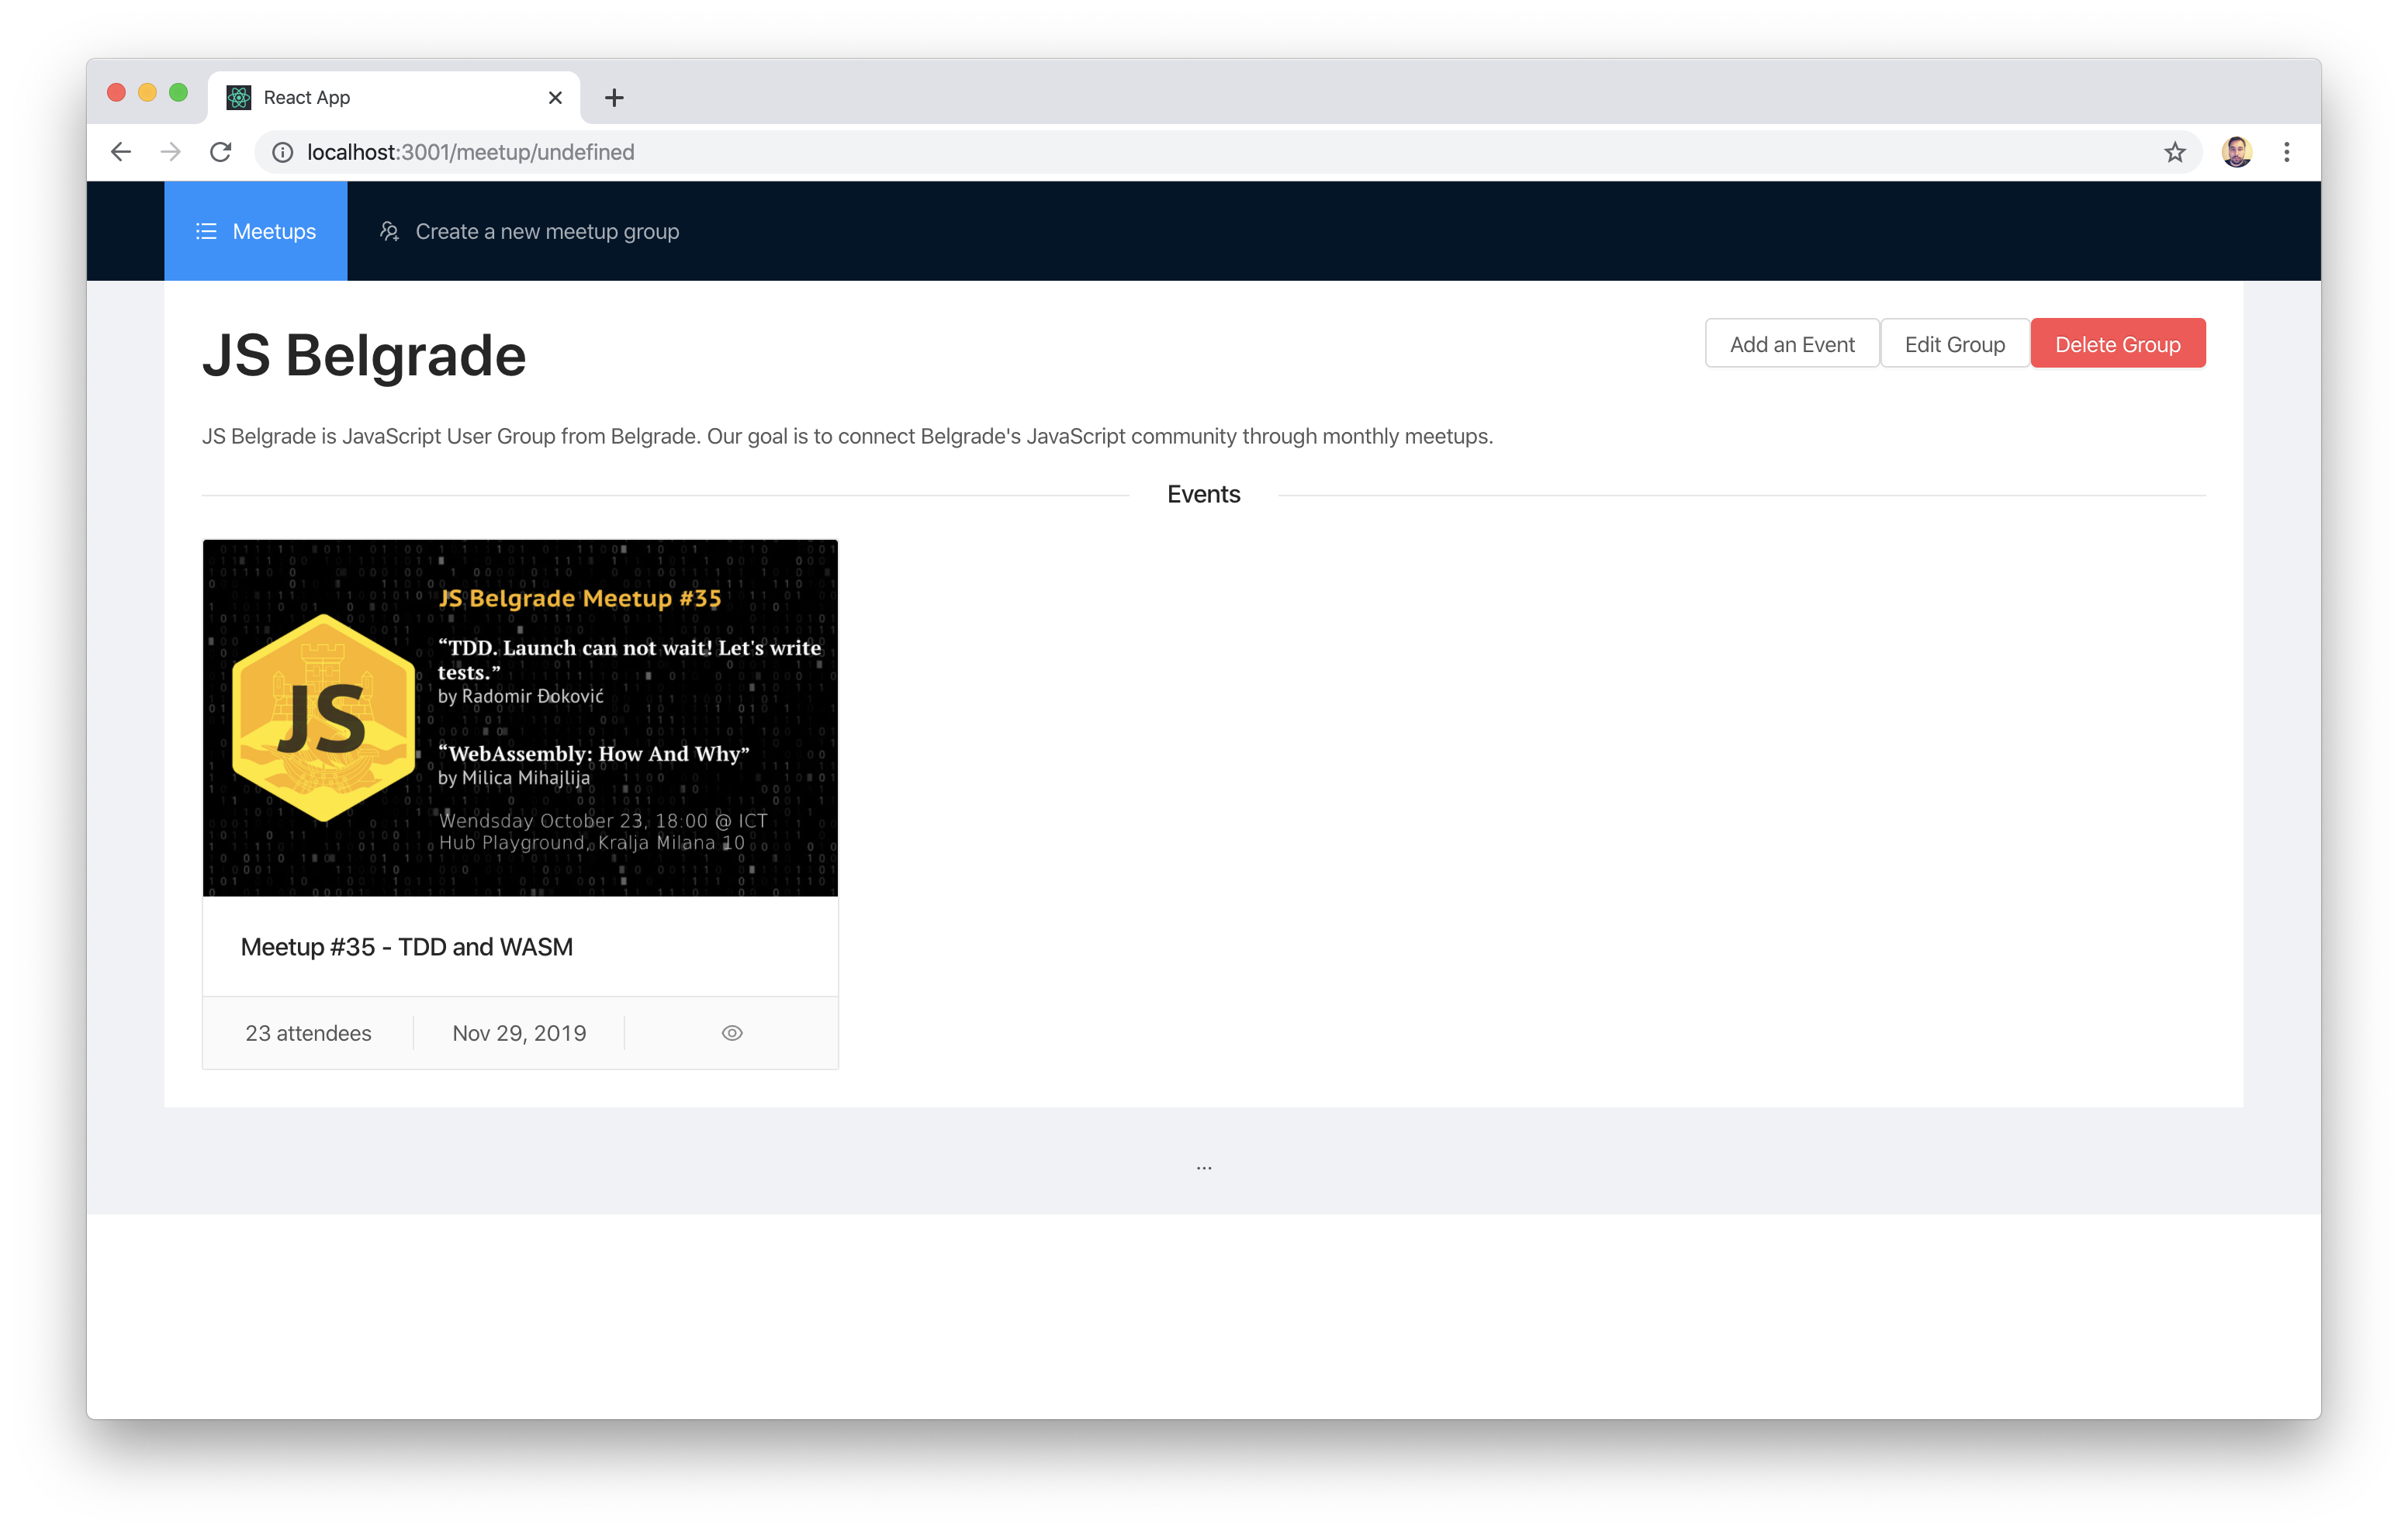Click the JS Belgrade Meetup #35 cover image
Image resolution: width=2408 pixels, height=1534 pixels.
pyautogui.click(x=520, y=718)
